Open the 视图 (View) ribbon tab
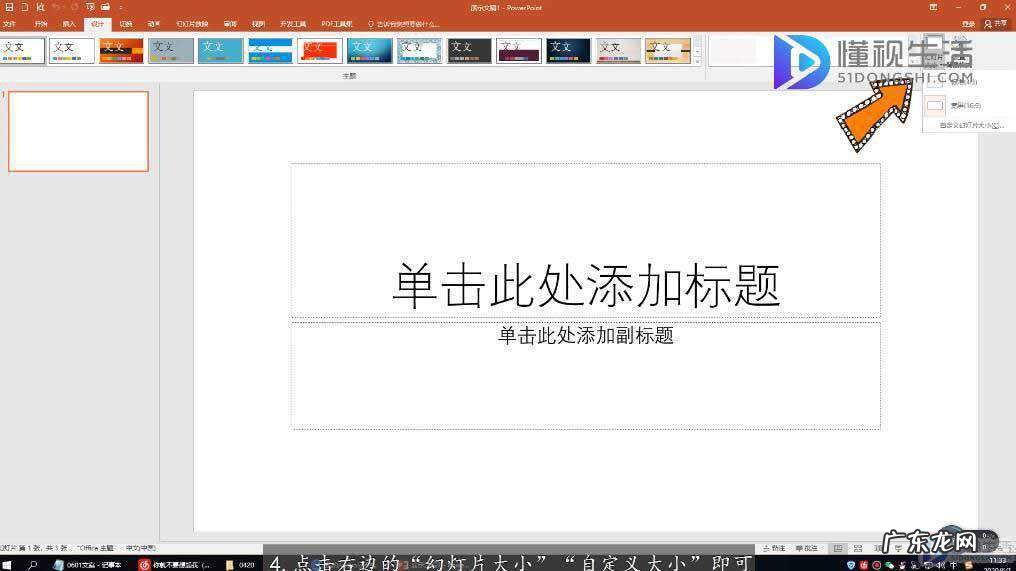The width and height of the screenshot is (1016, 571). pos(258,24)
